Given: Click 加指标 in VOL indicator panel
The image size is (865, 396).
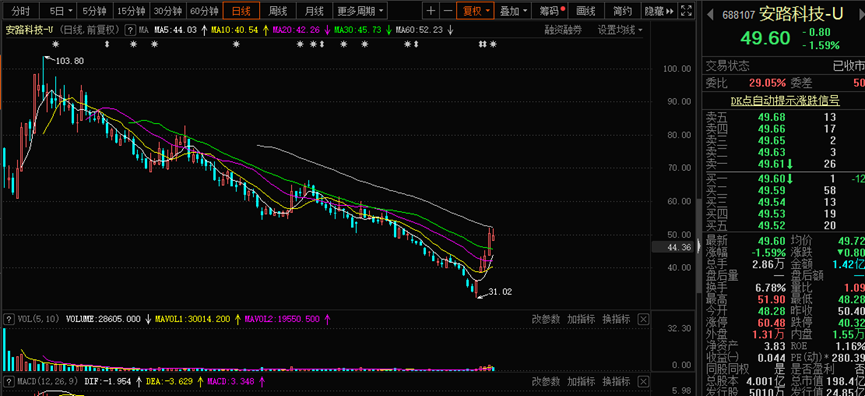Looking at the screenshot, I should pos(581,319).
